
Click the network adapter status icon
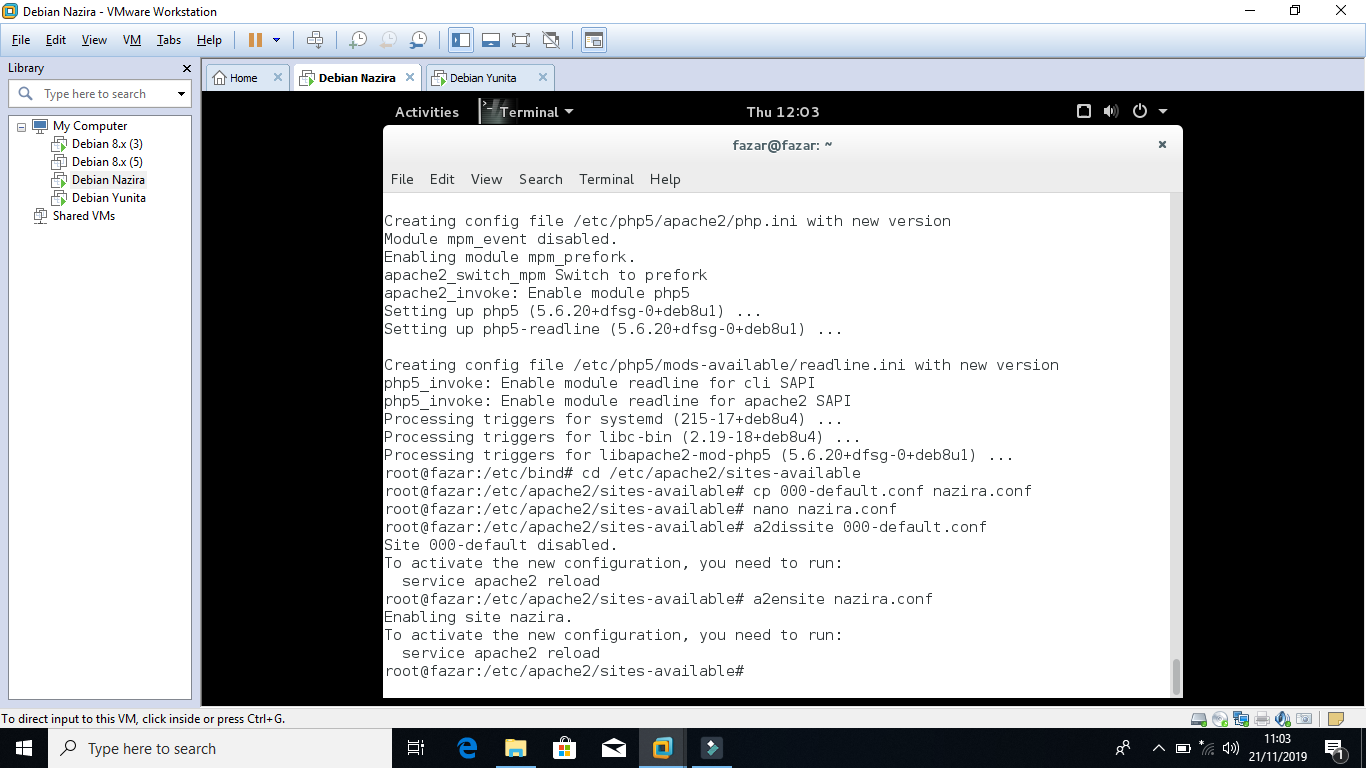(1241, 719)
